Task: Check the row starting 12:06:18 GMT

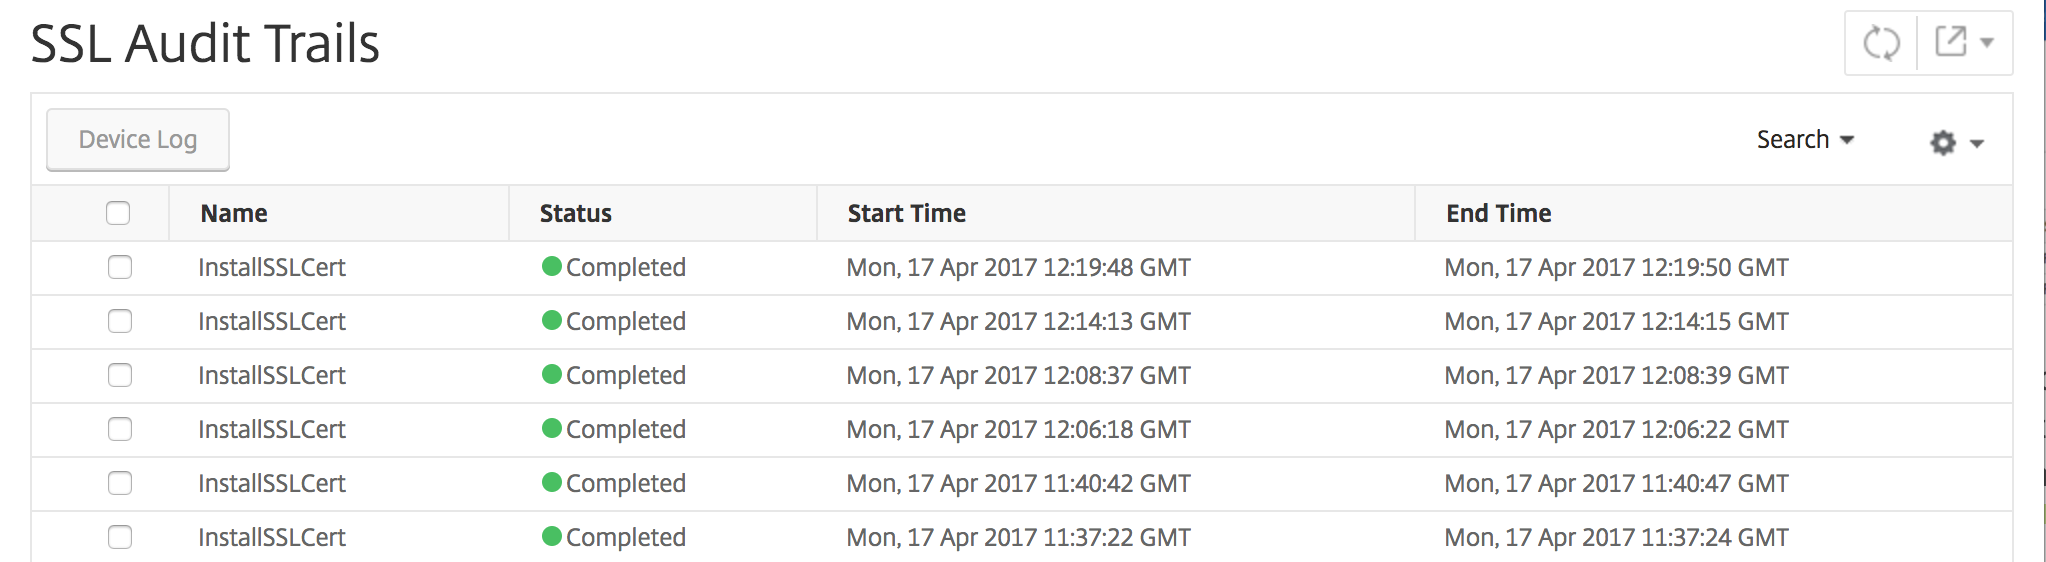Action: tap(120, 429)
